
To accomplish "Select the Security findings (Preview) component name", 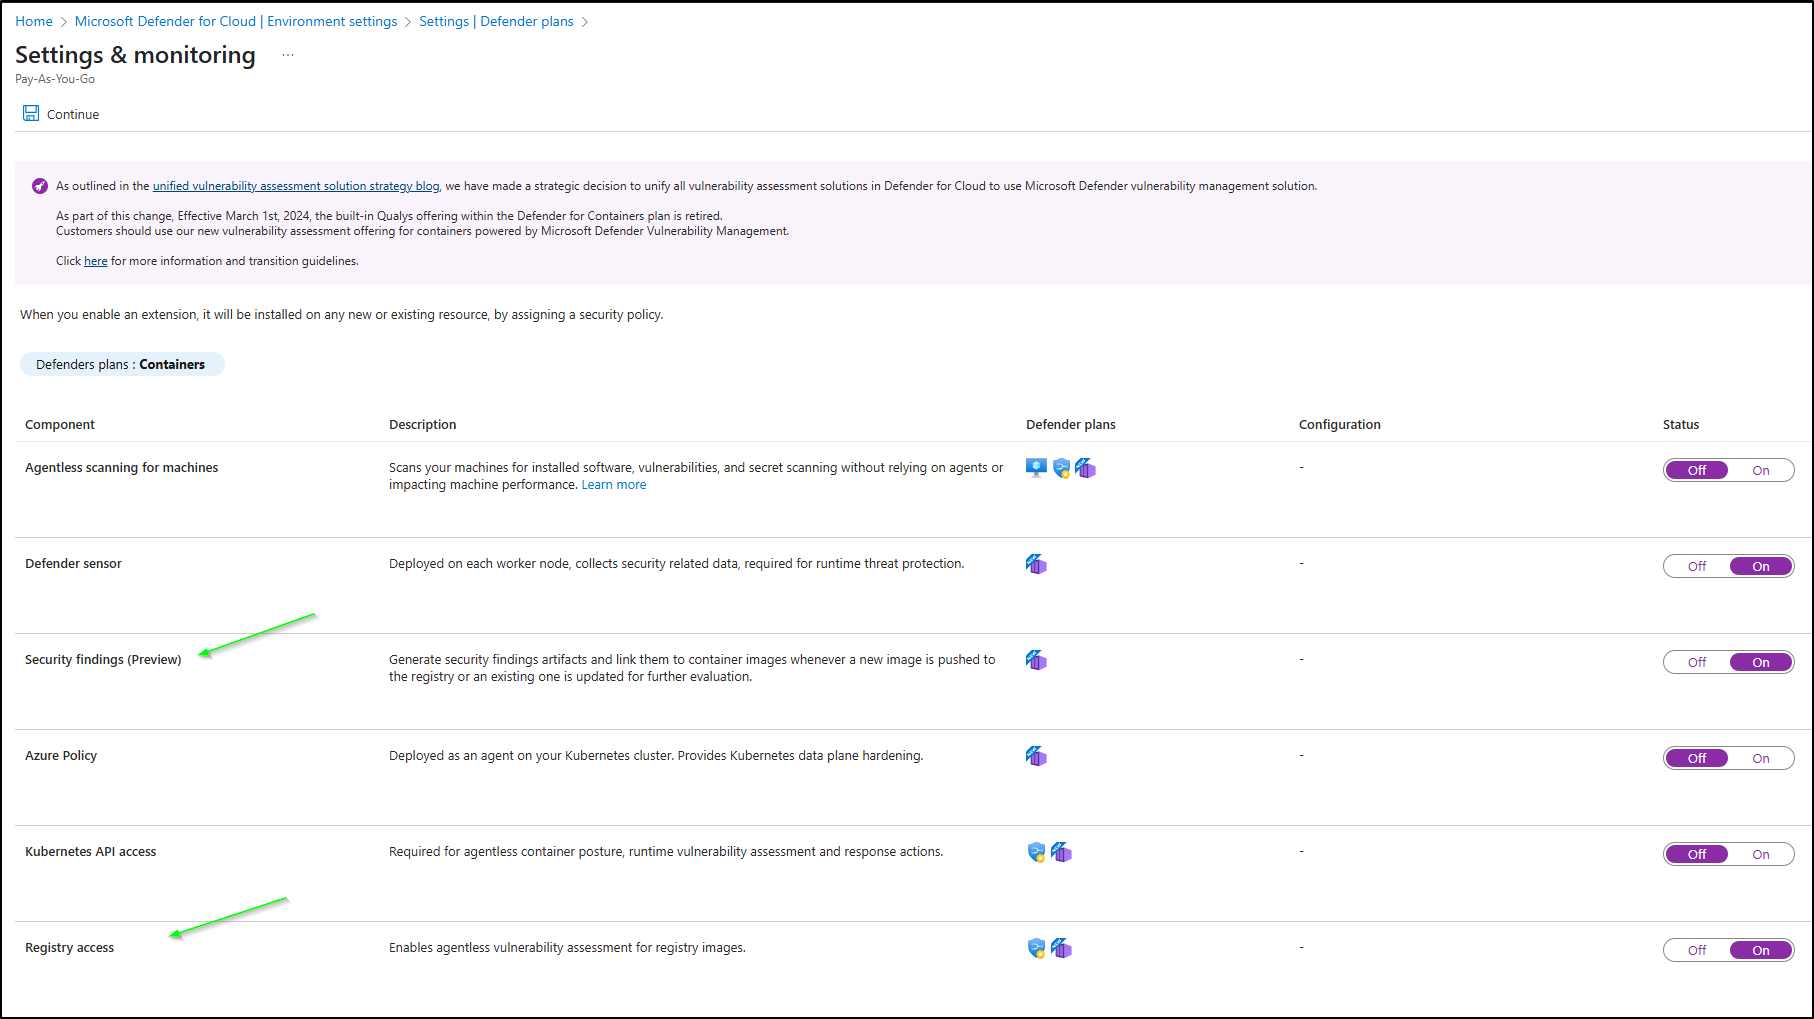I will [103, 659].
